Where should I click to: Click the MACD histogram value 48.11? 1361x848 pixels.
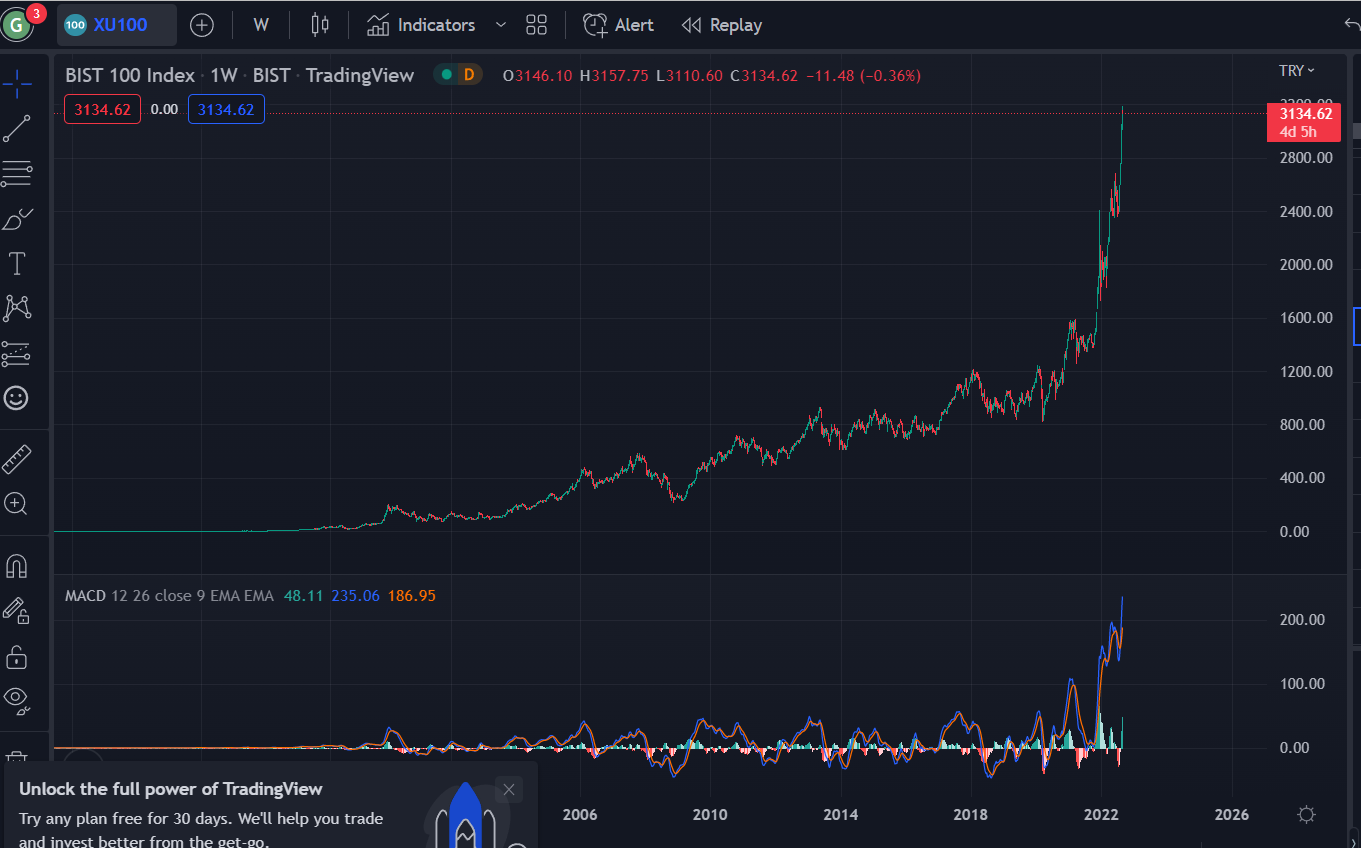[x=303, y=596]
